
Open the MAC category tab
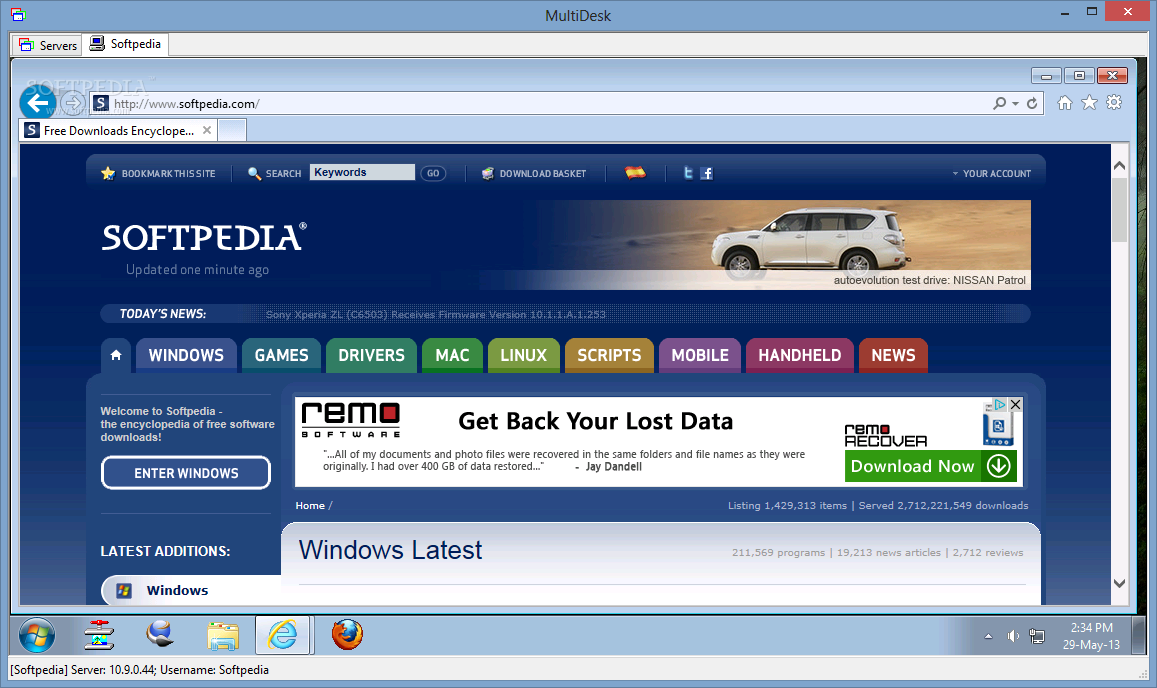click(452, 355)
